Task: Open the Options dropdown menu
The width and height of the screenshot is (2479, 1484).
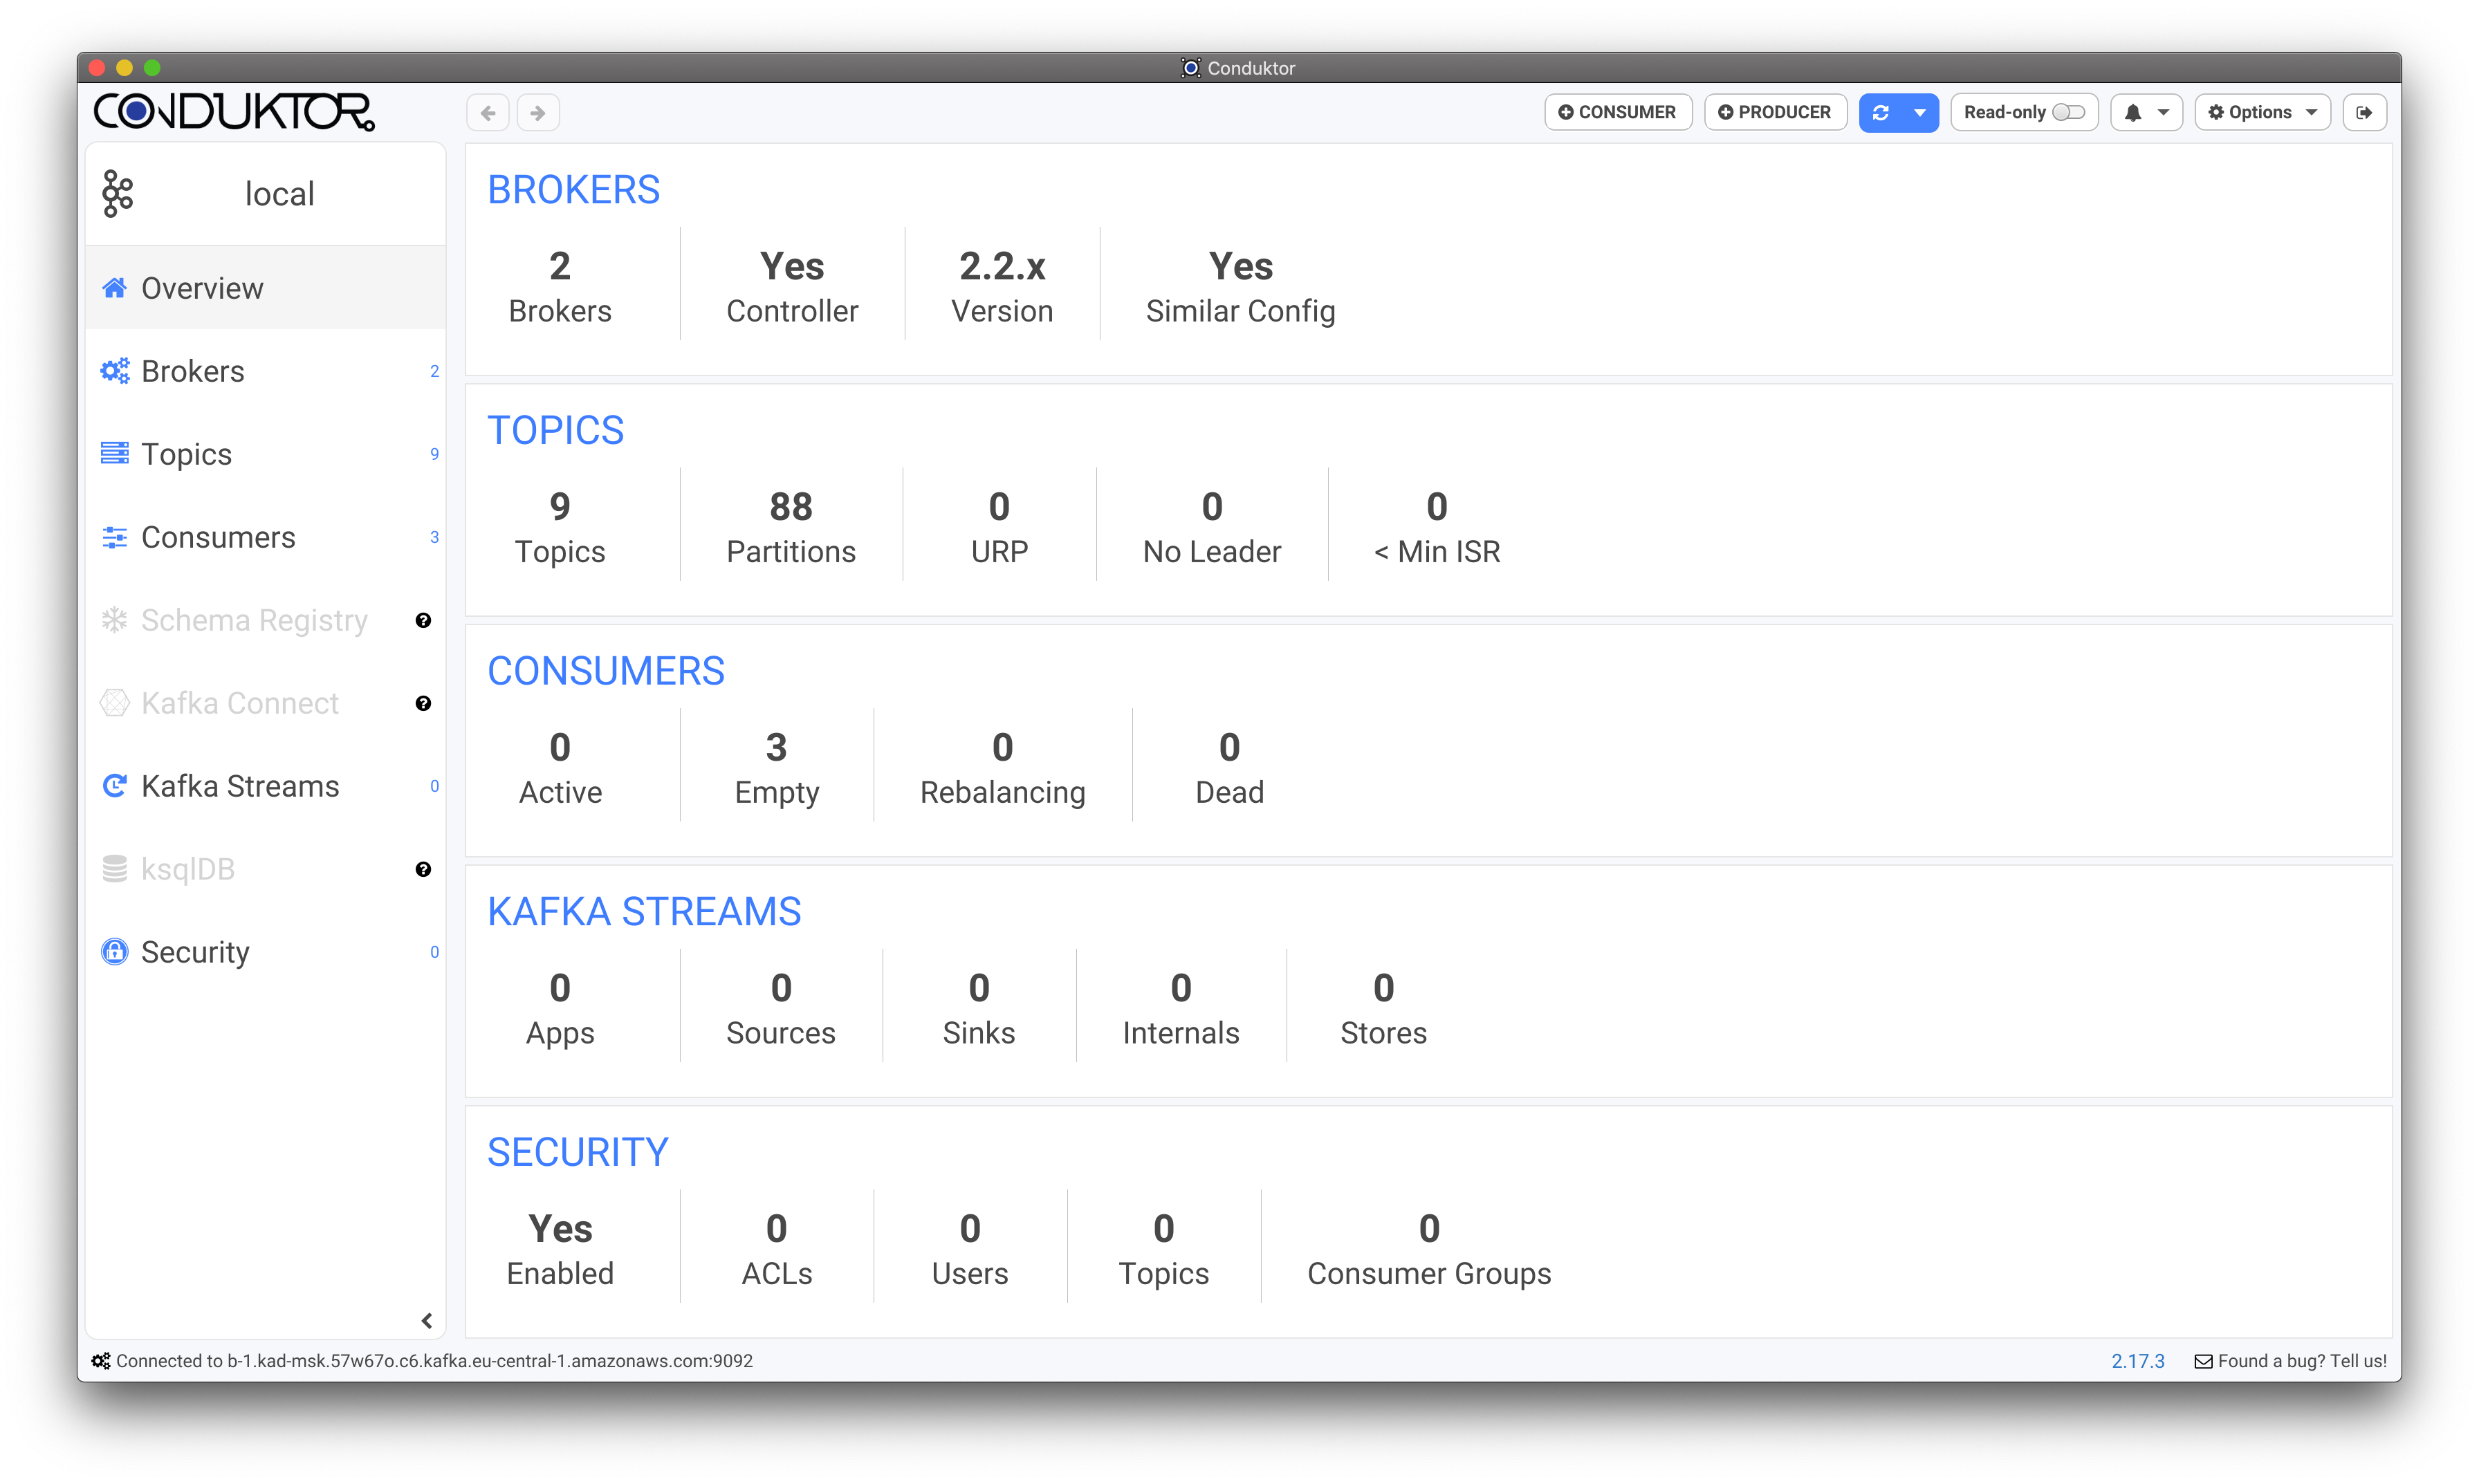Action: click(2262, 113)
